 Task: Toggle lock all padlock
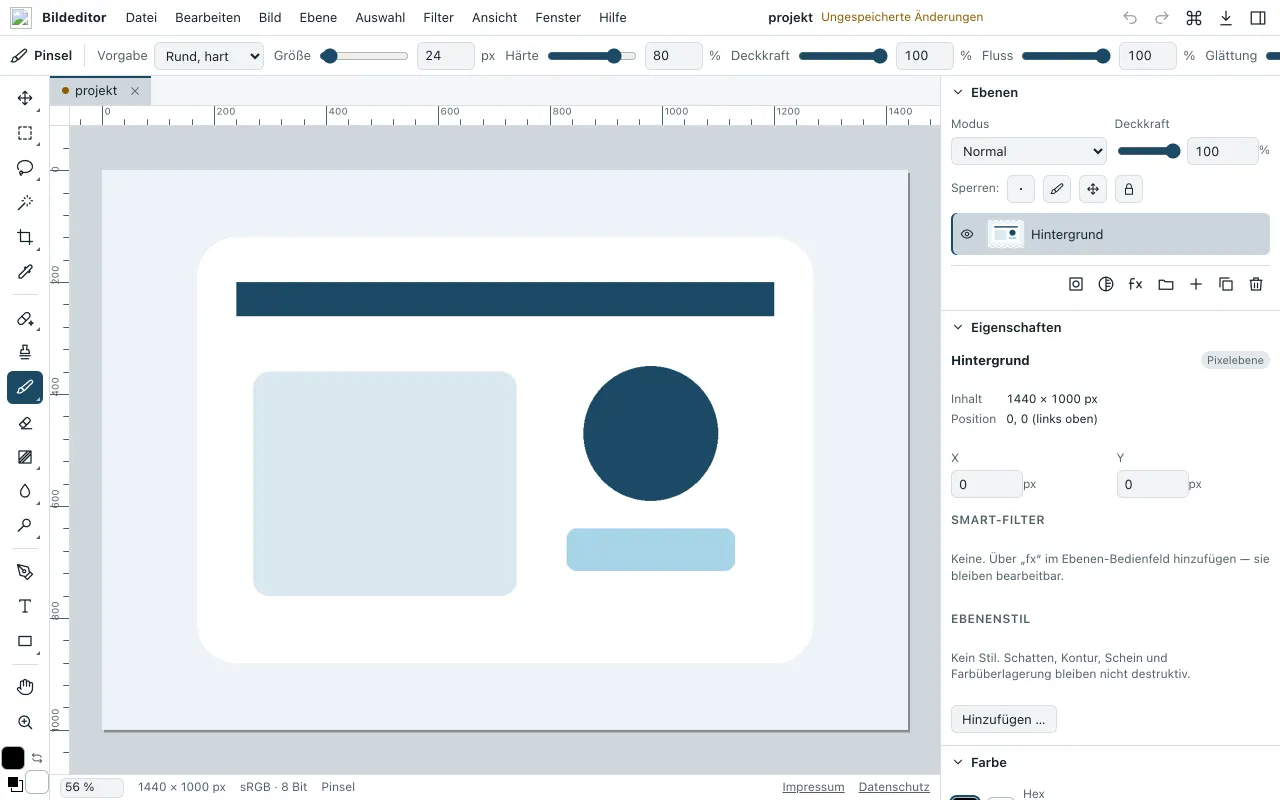(x=1128, y=188)
